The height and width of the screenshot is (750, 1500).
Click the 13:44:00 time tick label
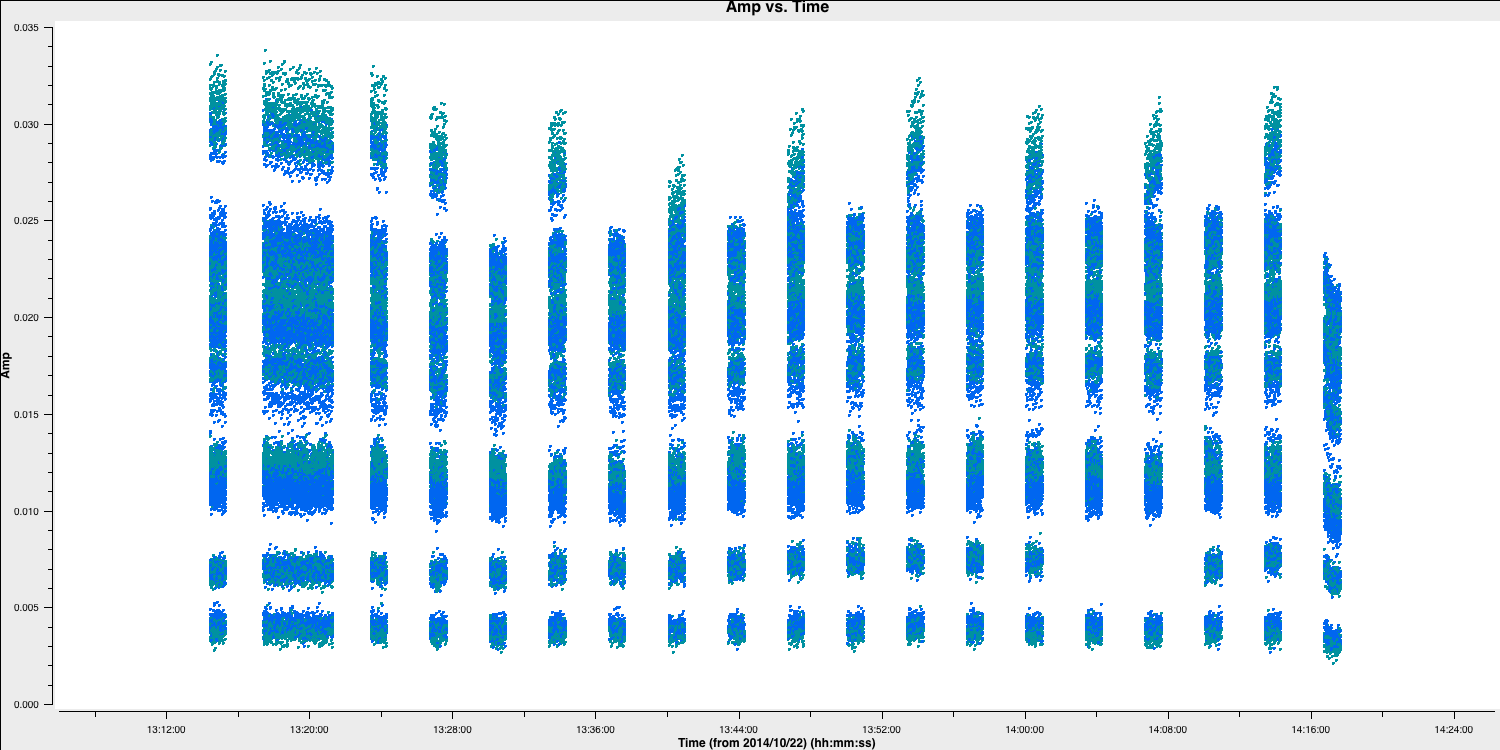tap(738, 729)
